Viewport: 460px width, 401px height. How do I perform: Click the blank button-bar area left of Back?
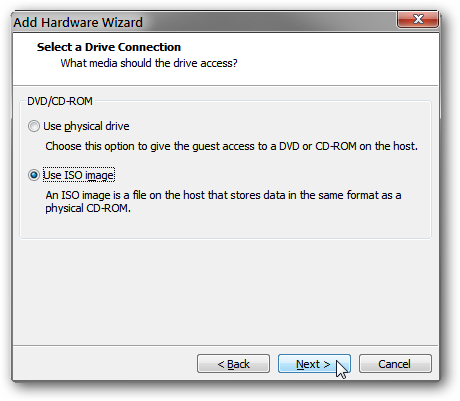tap(103, 364)
